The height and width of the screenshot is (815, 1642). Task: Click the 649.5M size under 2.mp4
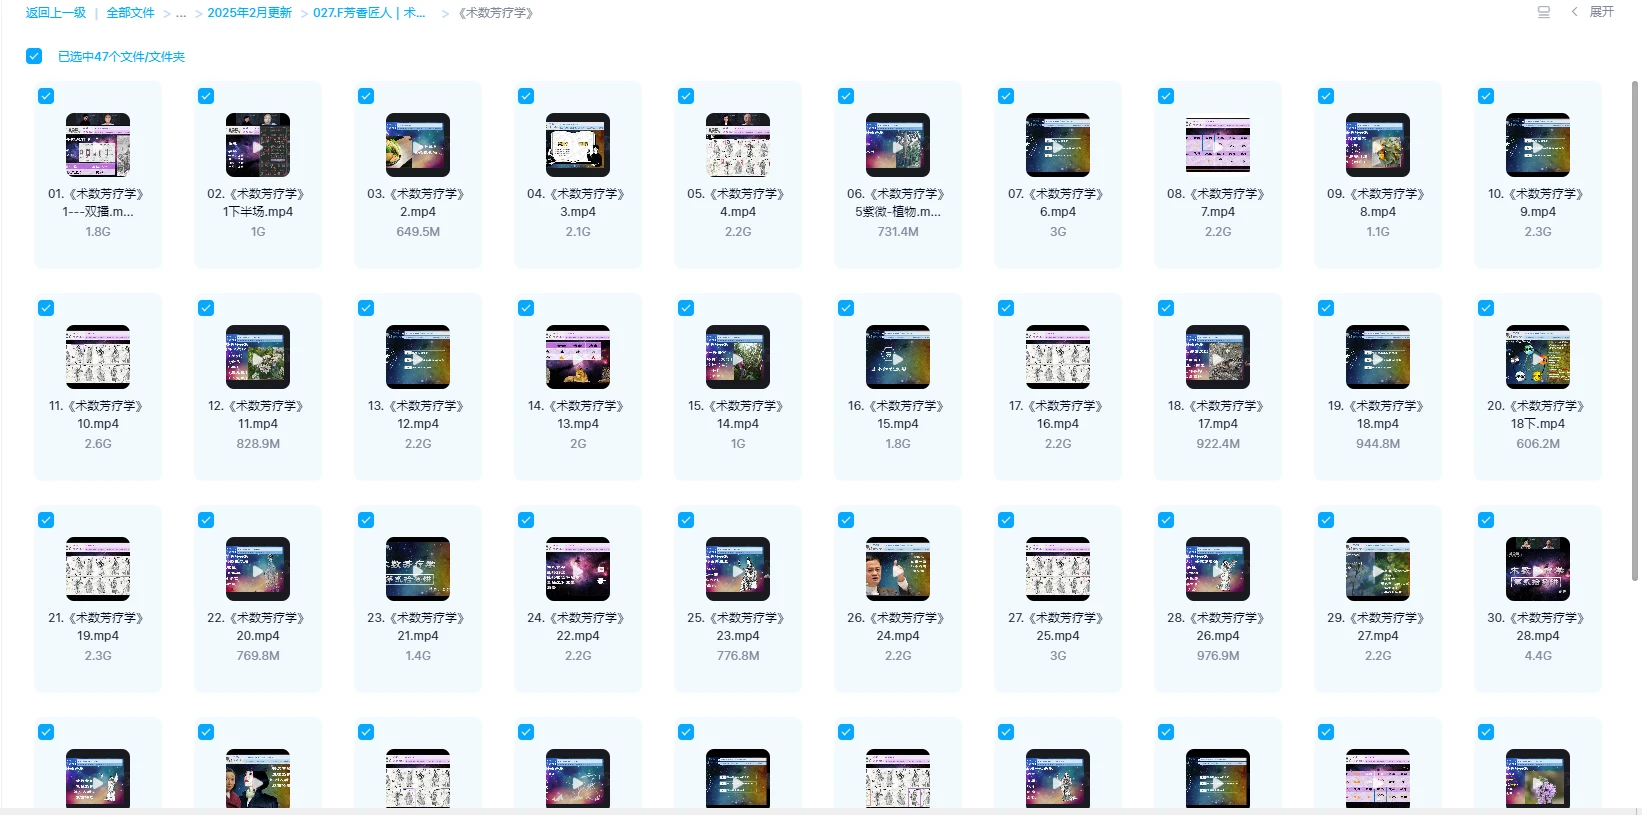coord(418,232)
